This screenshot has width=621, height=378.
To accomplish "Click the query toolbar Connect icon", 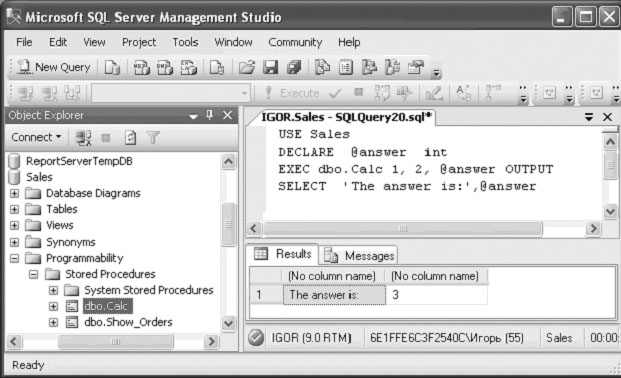I will coord(26,94).
